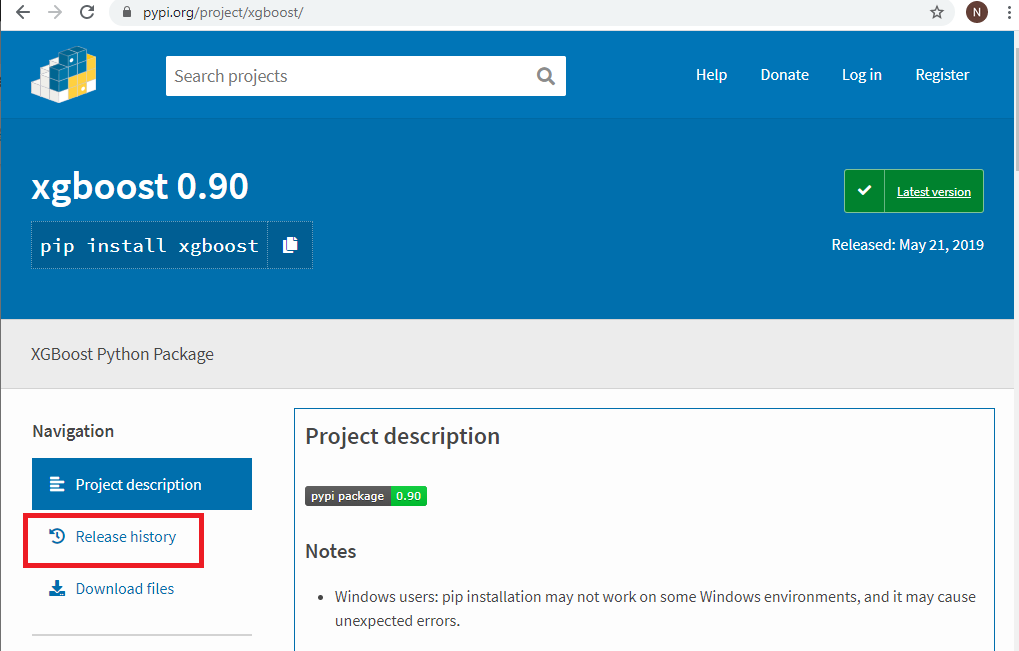
Task: Click the Latest version button
Action: (933, 191)
